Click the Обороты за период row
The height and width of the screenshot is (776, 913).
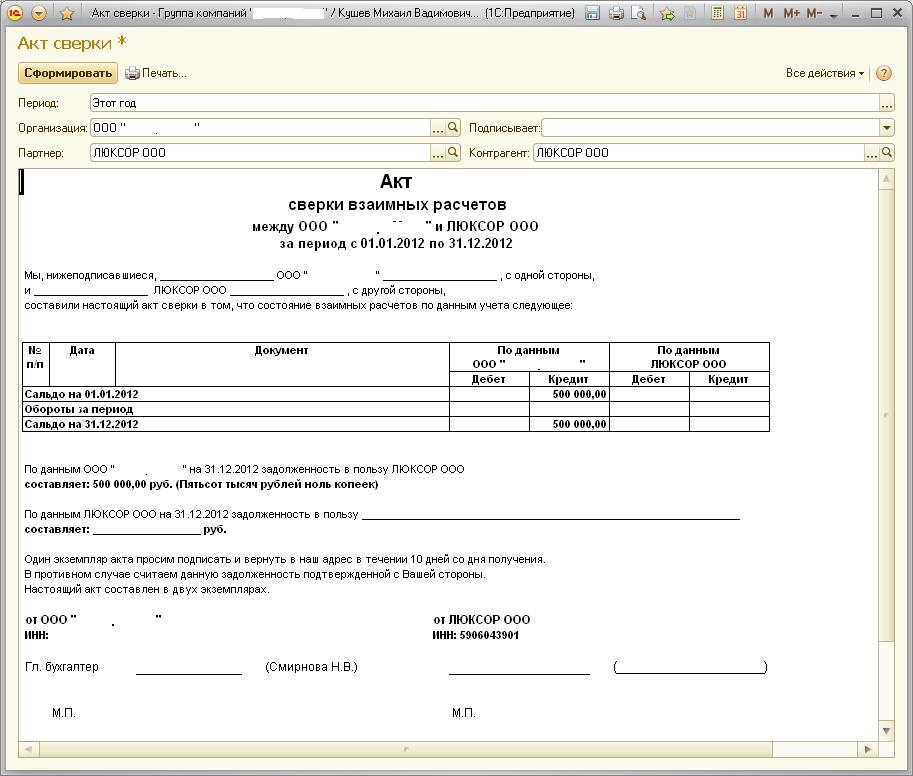pyautogui.click(x=396, y=409)
